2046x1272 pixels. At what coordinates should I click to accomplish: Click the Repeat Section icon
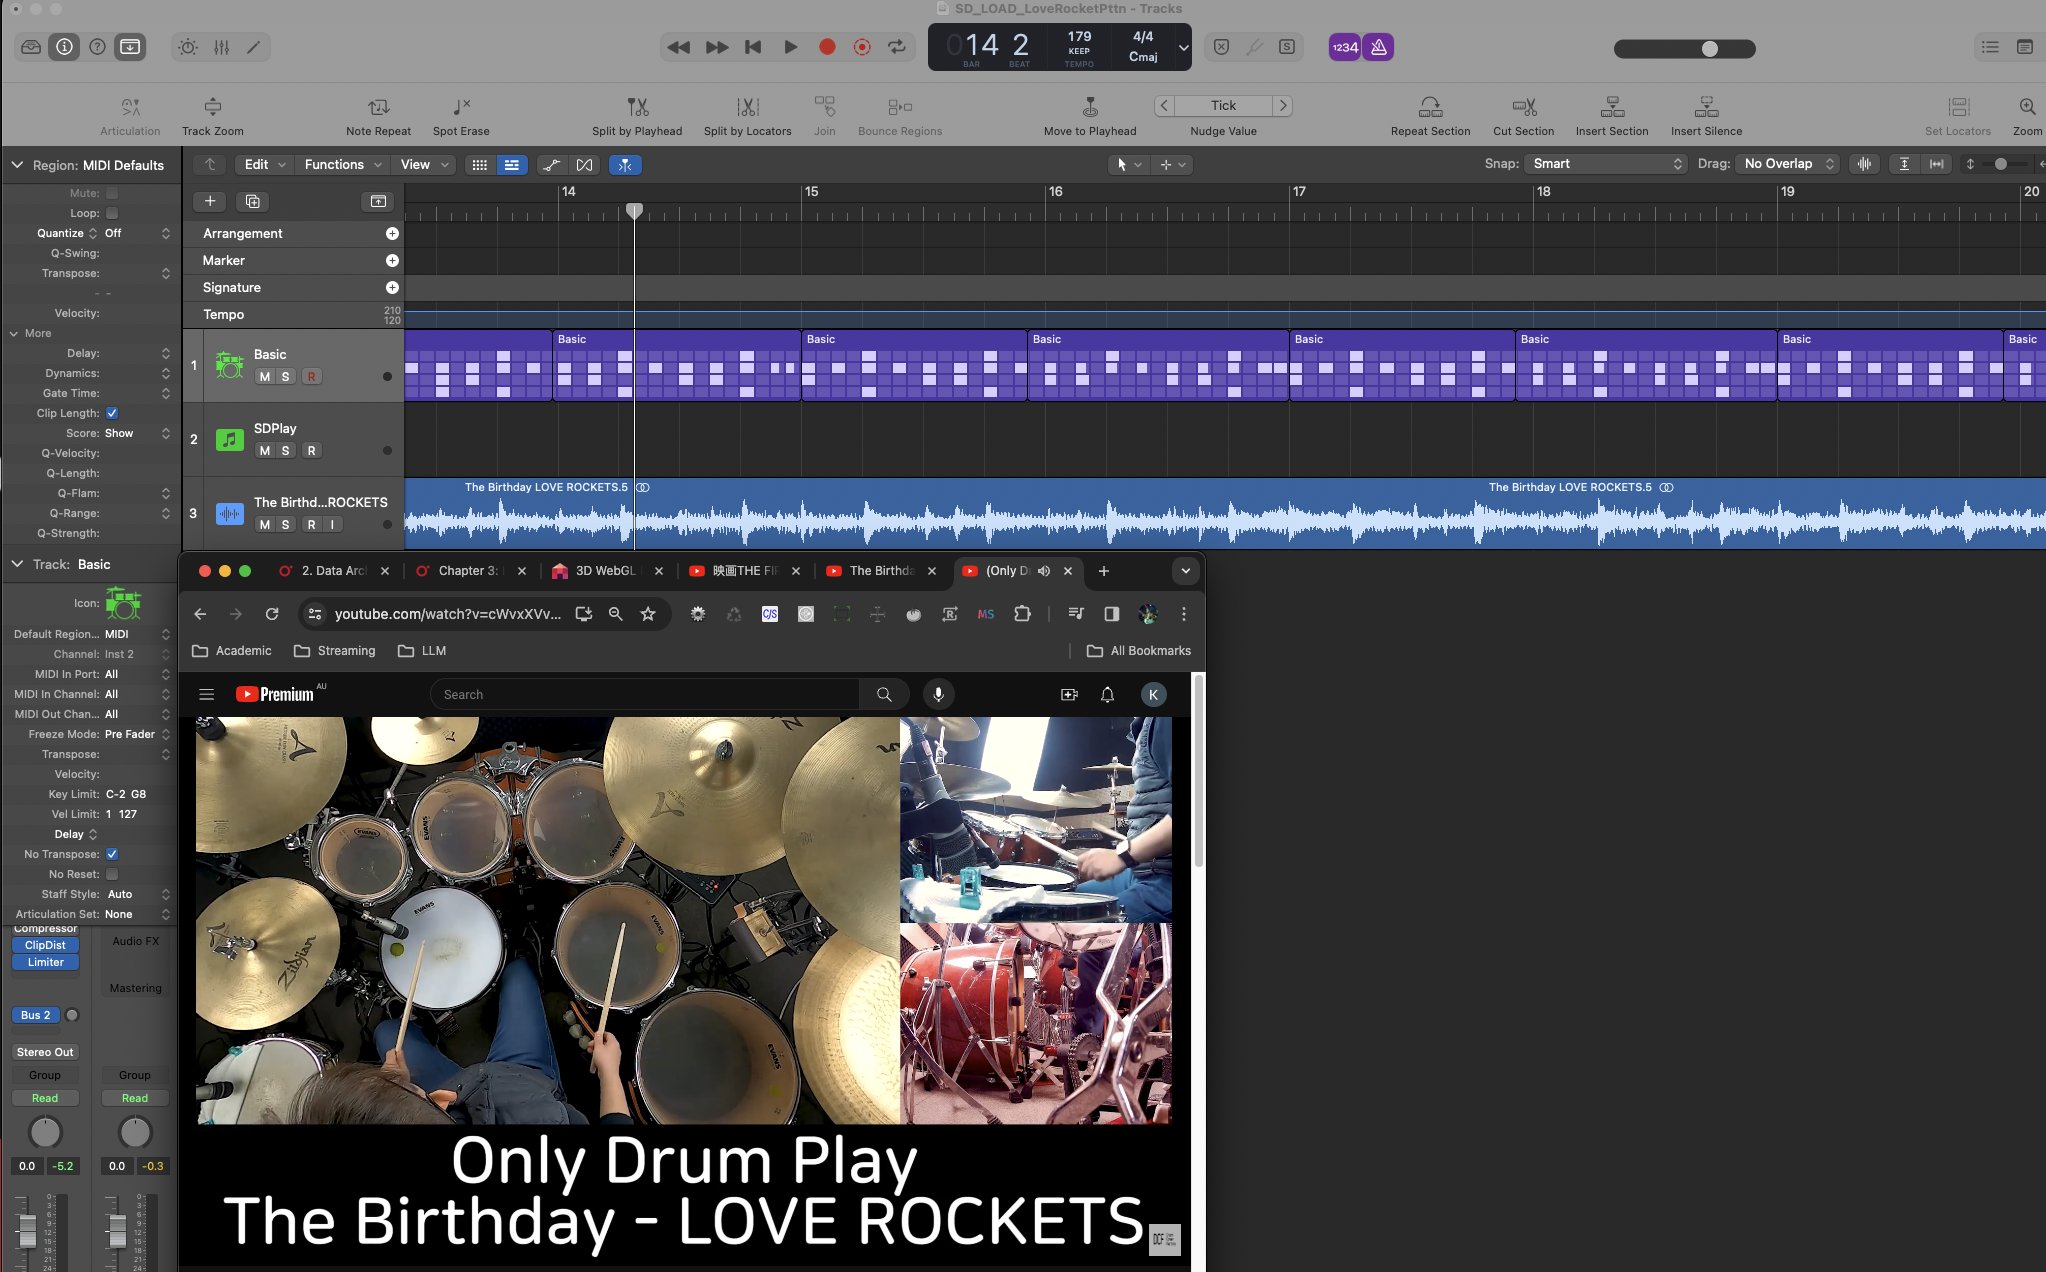pyautogui.click(x=1430, y=107)
